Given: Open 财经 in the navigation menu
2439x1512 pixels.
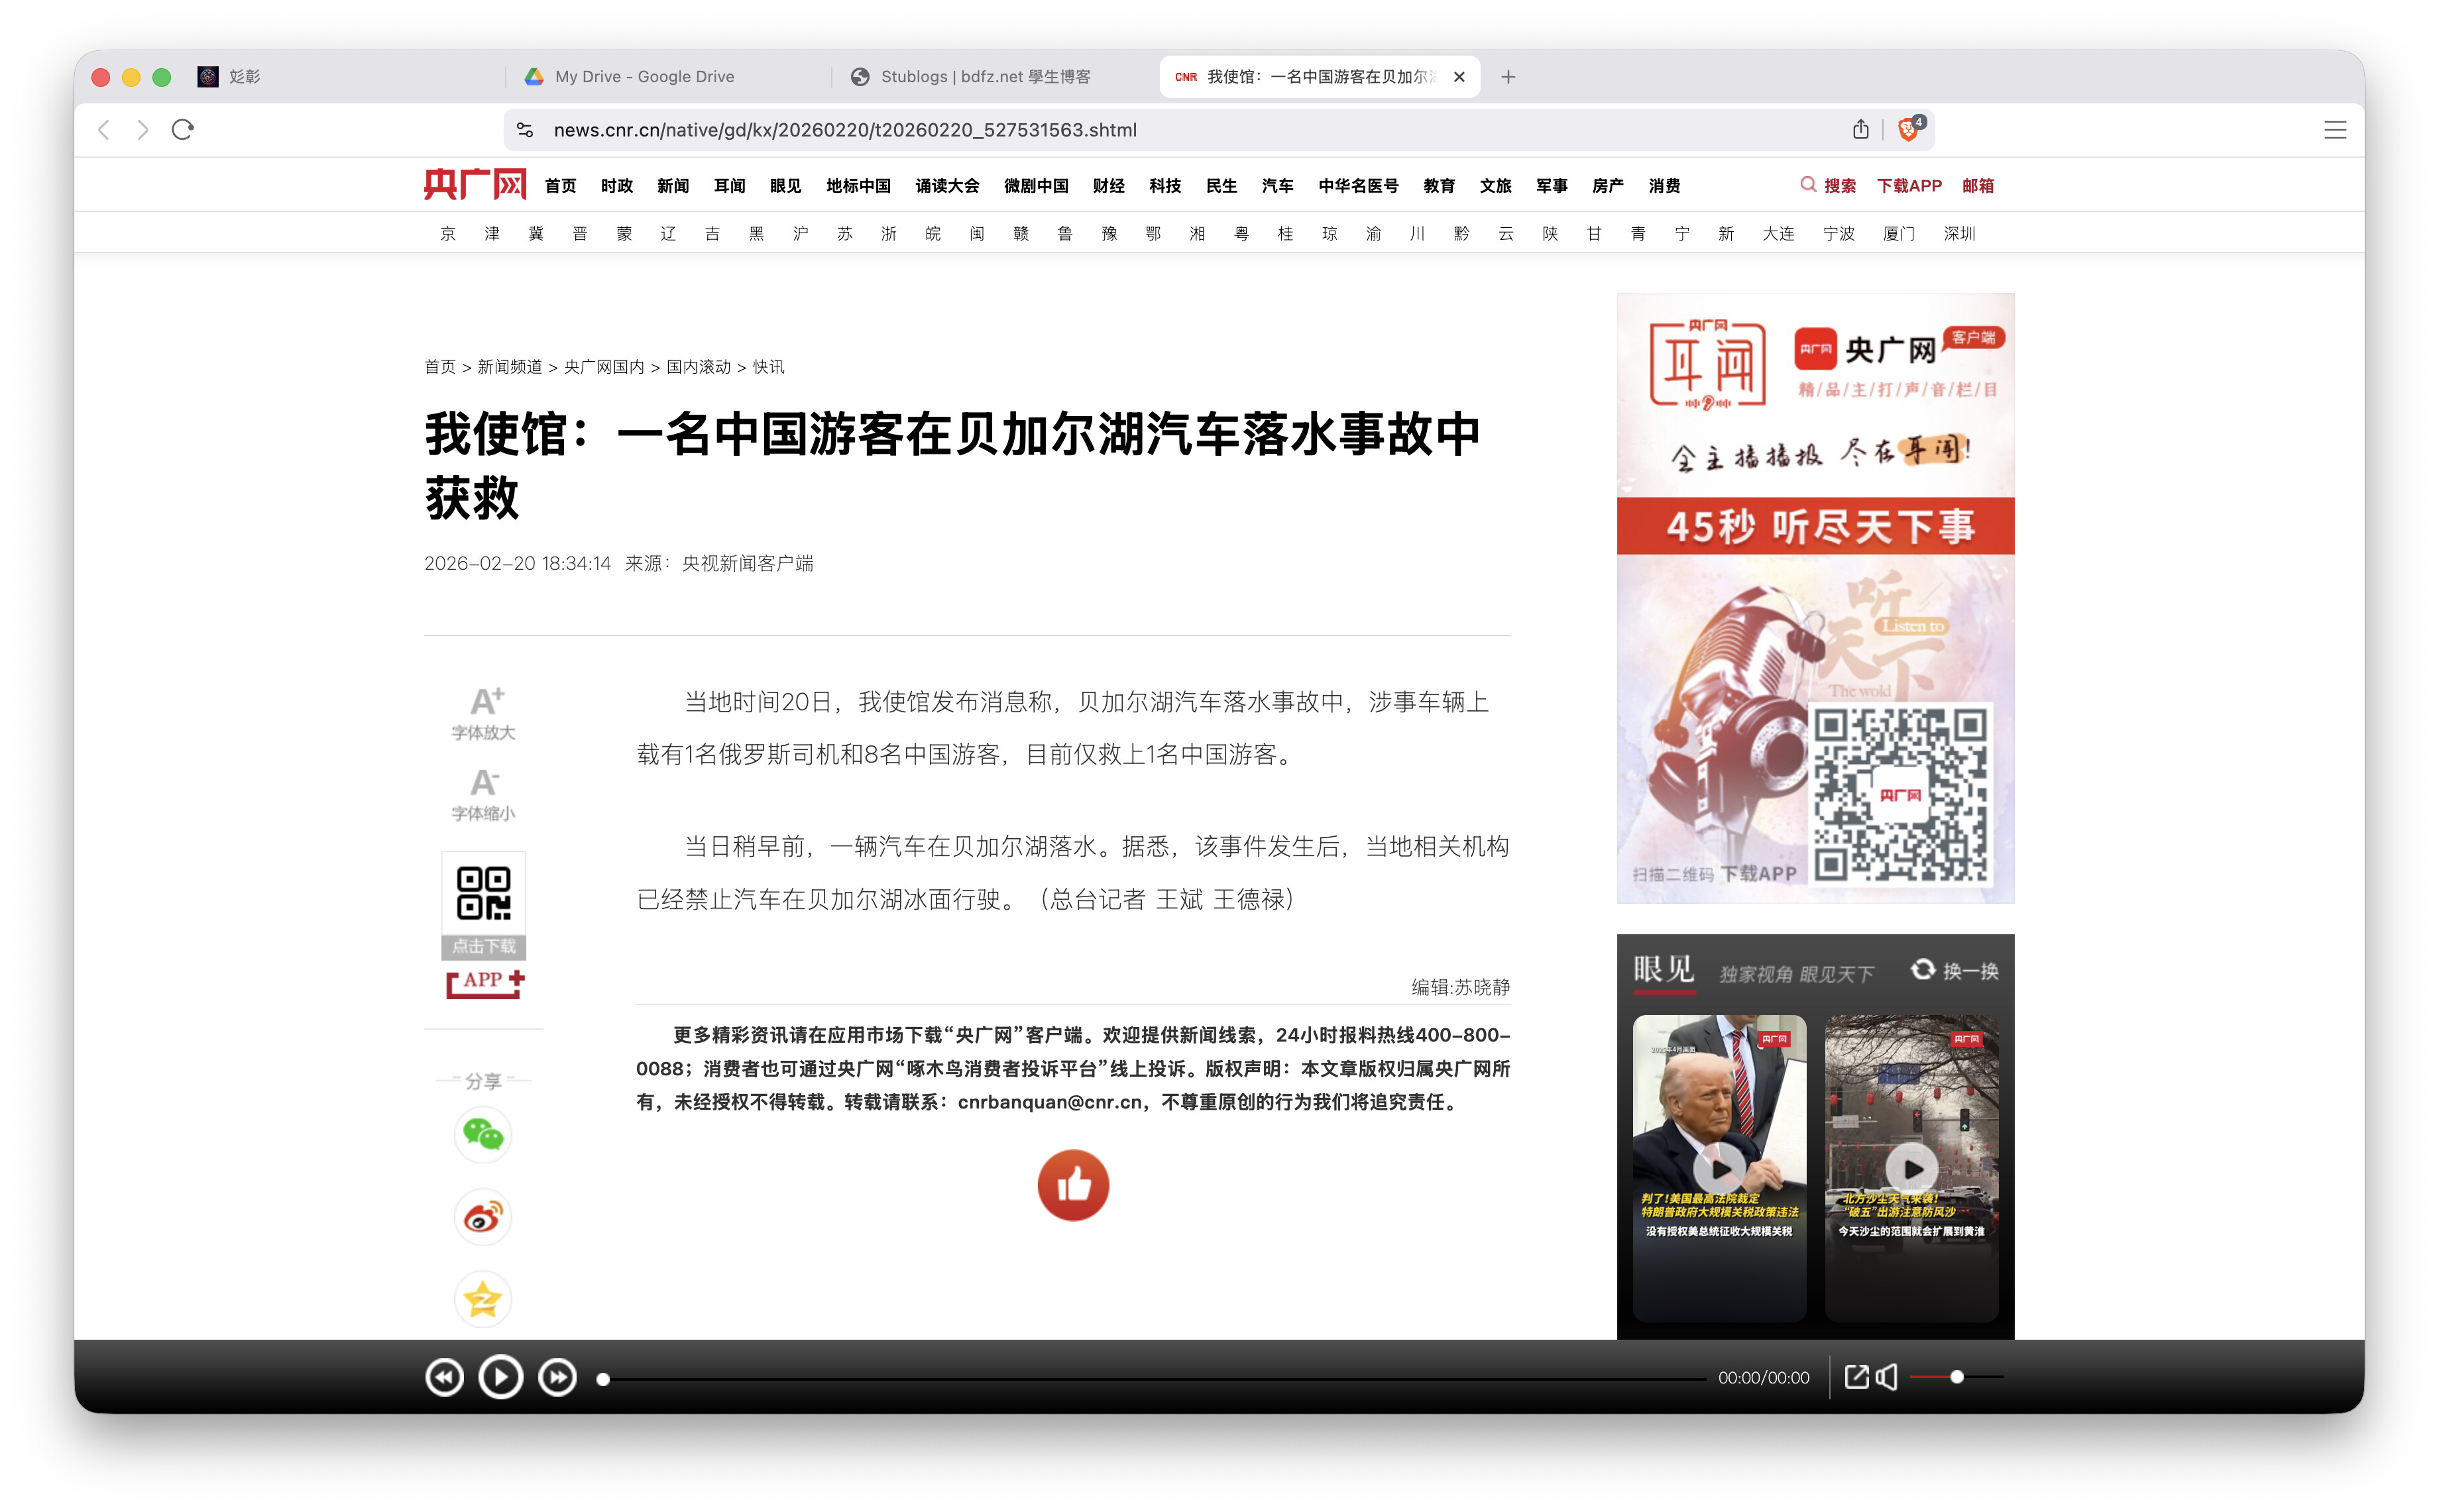Looking at the screenshot, I should click(x=1108, y=186).
